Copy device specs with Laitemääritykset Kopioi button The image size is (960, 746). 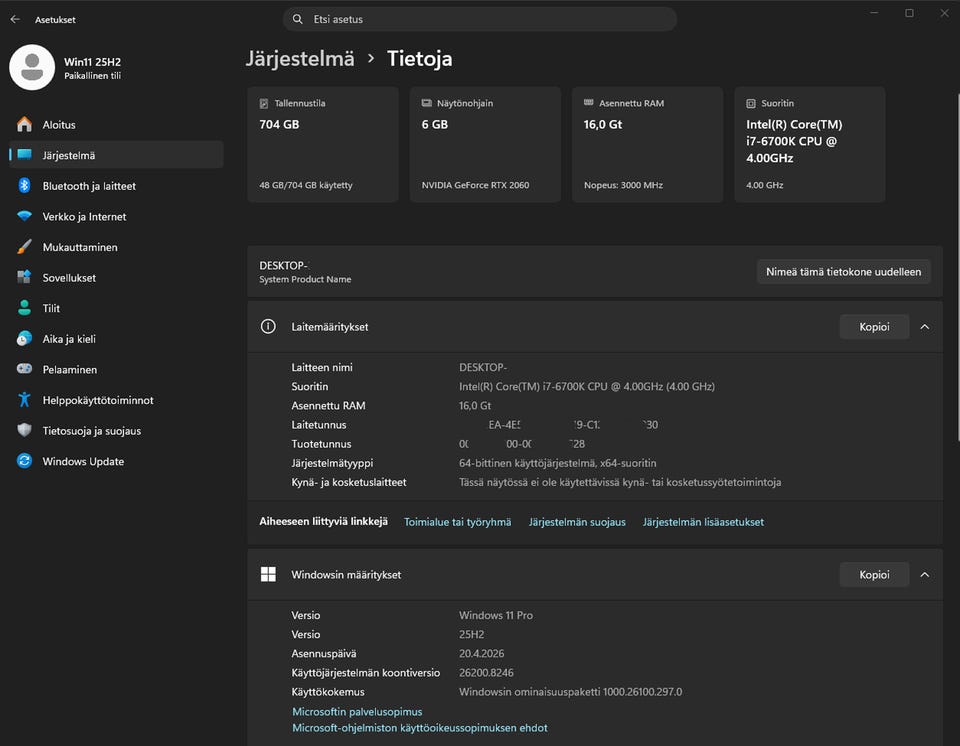873,327
